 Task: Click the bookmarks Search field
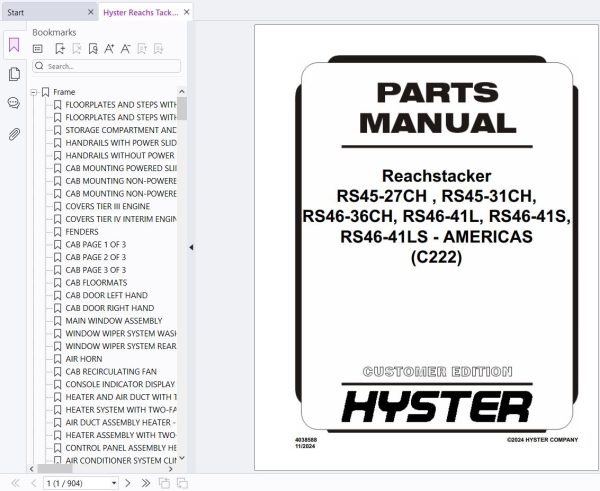click(107, 66)
